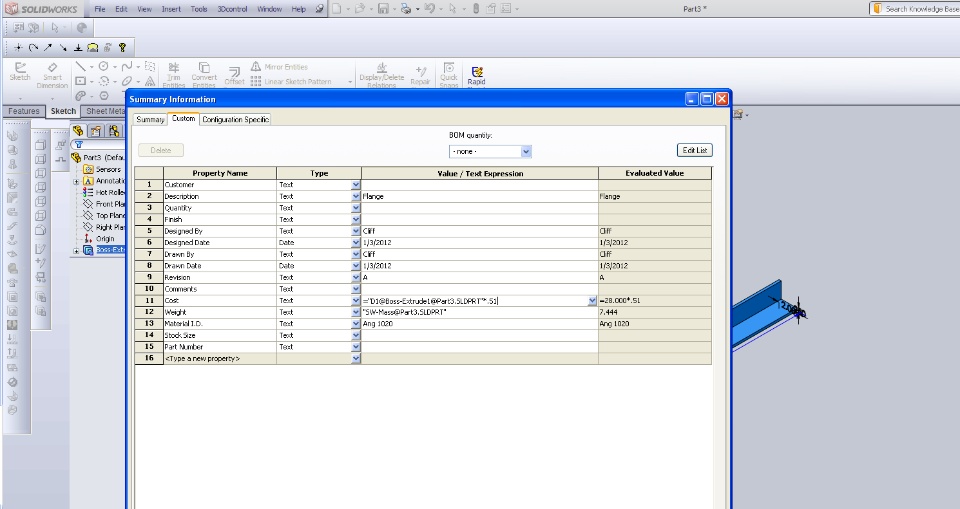Open Type dropdown for Part Number row
Screen dimensions: 960x509
tap(356, 347)
